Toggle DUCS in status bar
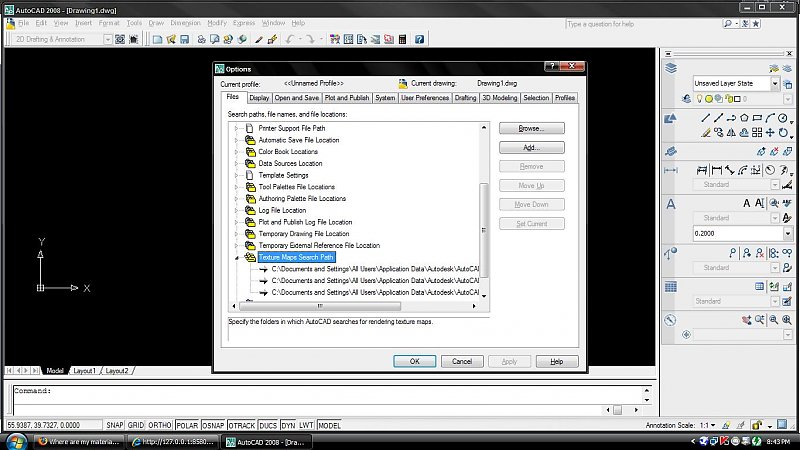 click(x=268, y=425)
